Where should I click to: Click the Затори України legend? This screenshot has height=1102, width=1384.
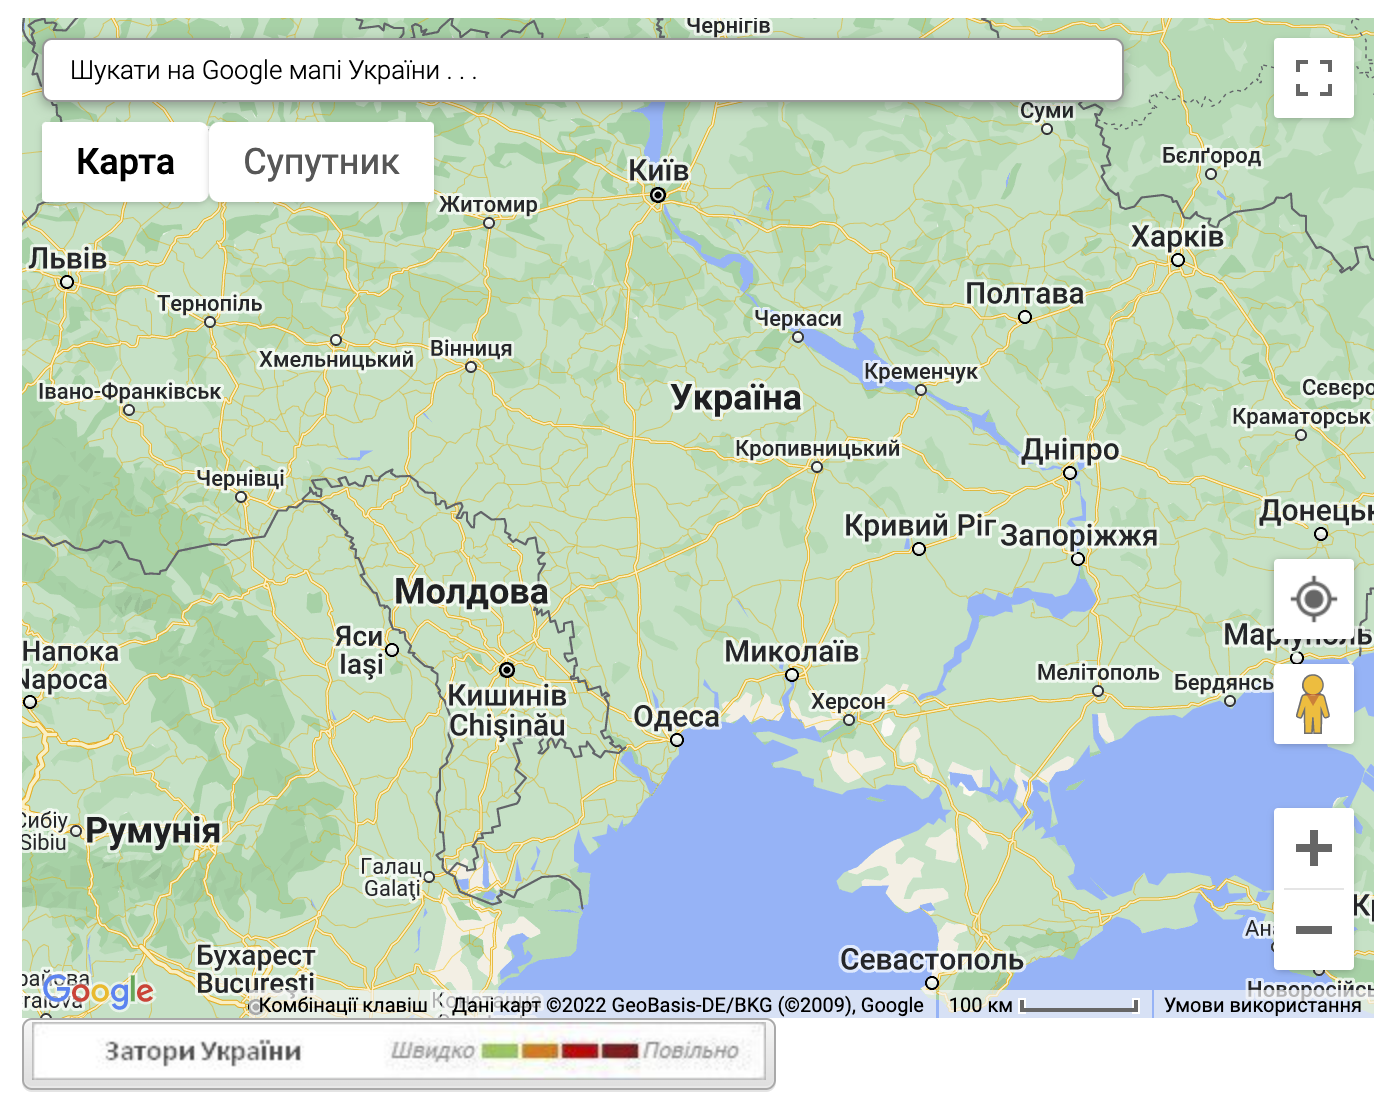(203, 1051)
